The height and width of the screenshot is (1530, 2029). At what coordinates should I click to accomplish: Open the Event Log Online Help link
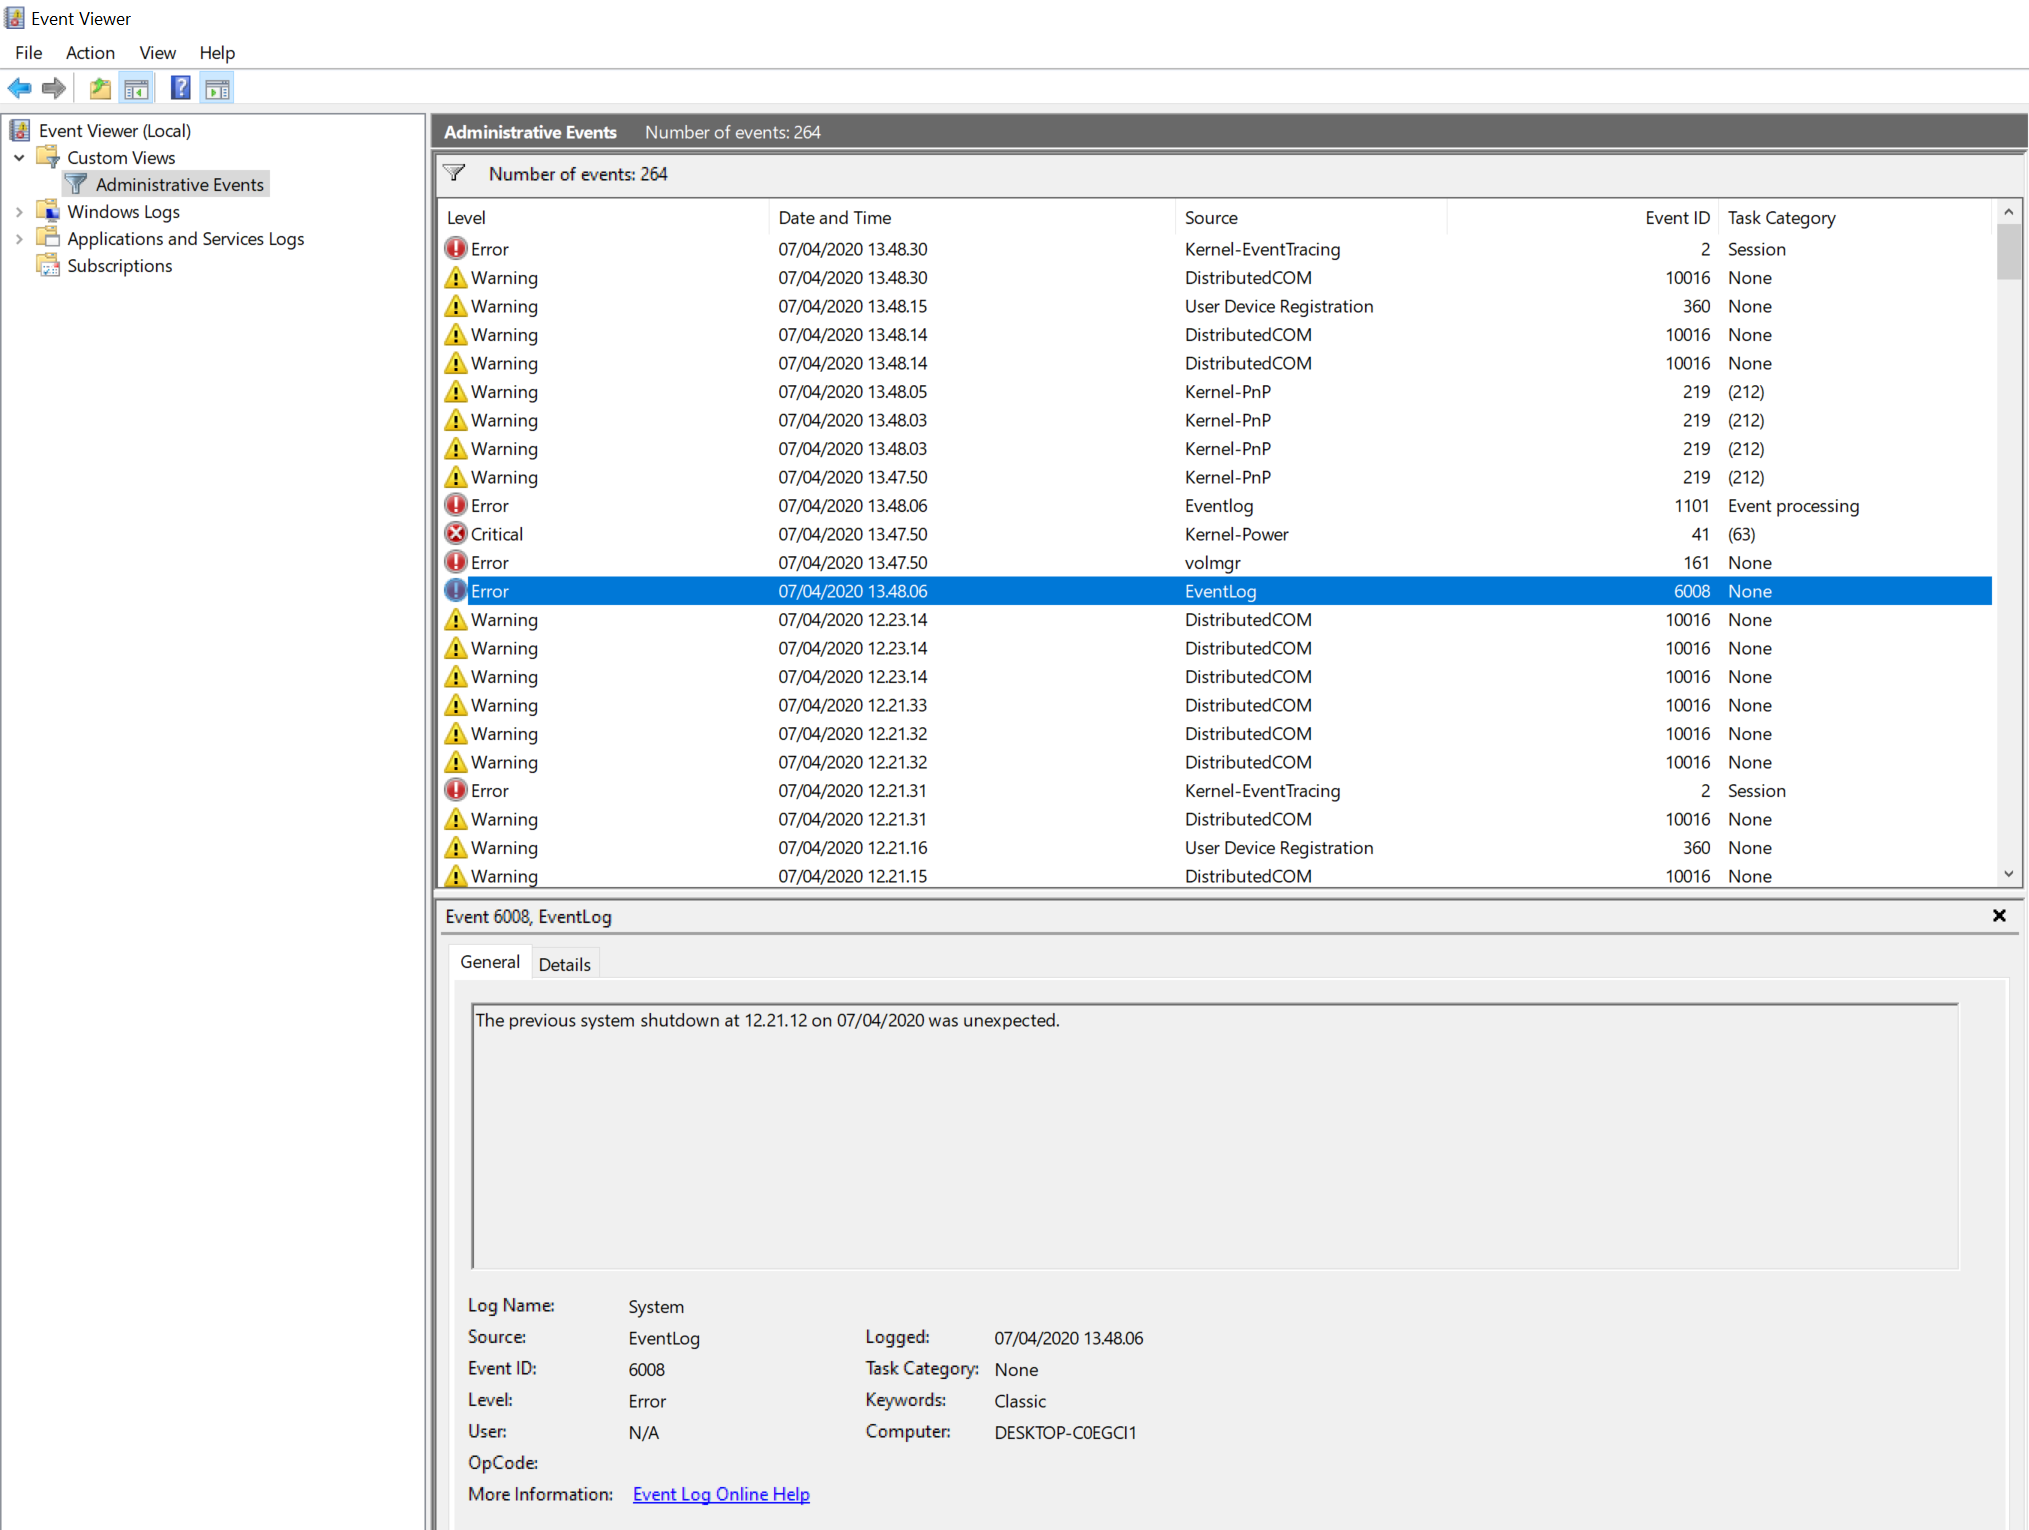click(x=721, y=1494)
